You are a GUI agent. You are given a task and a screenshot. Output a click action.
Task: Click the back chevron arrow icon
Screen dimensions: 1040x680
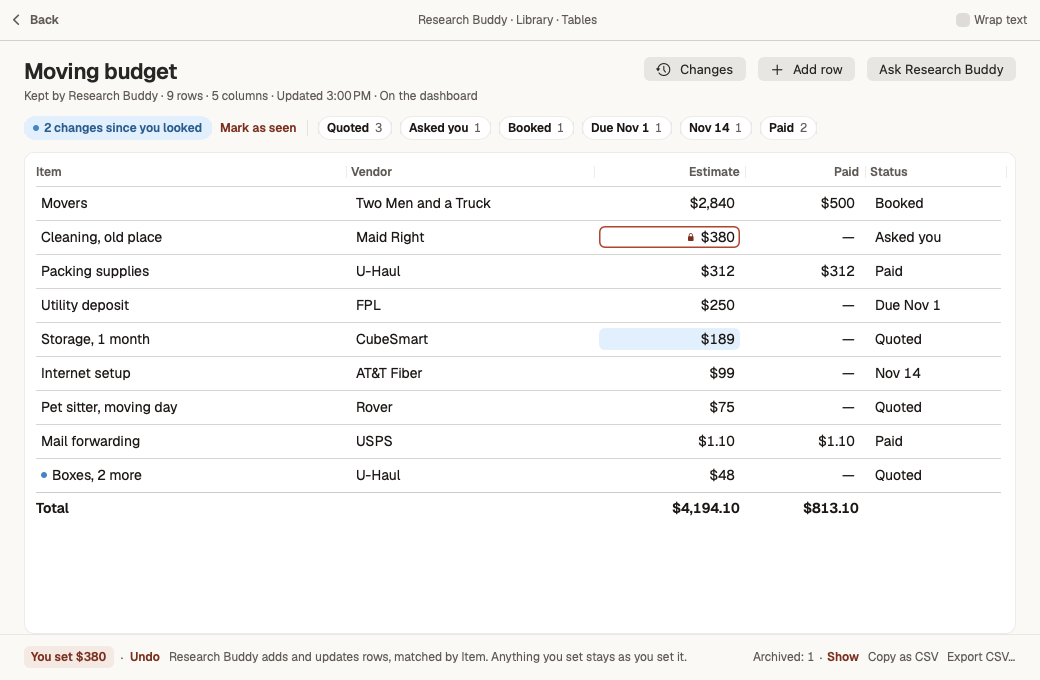(x=17, y=20)
